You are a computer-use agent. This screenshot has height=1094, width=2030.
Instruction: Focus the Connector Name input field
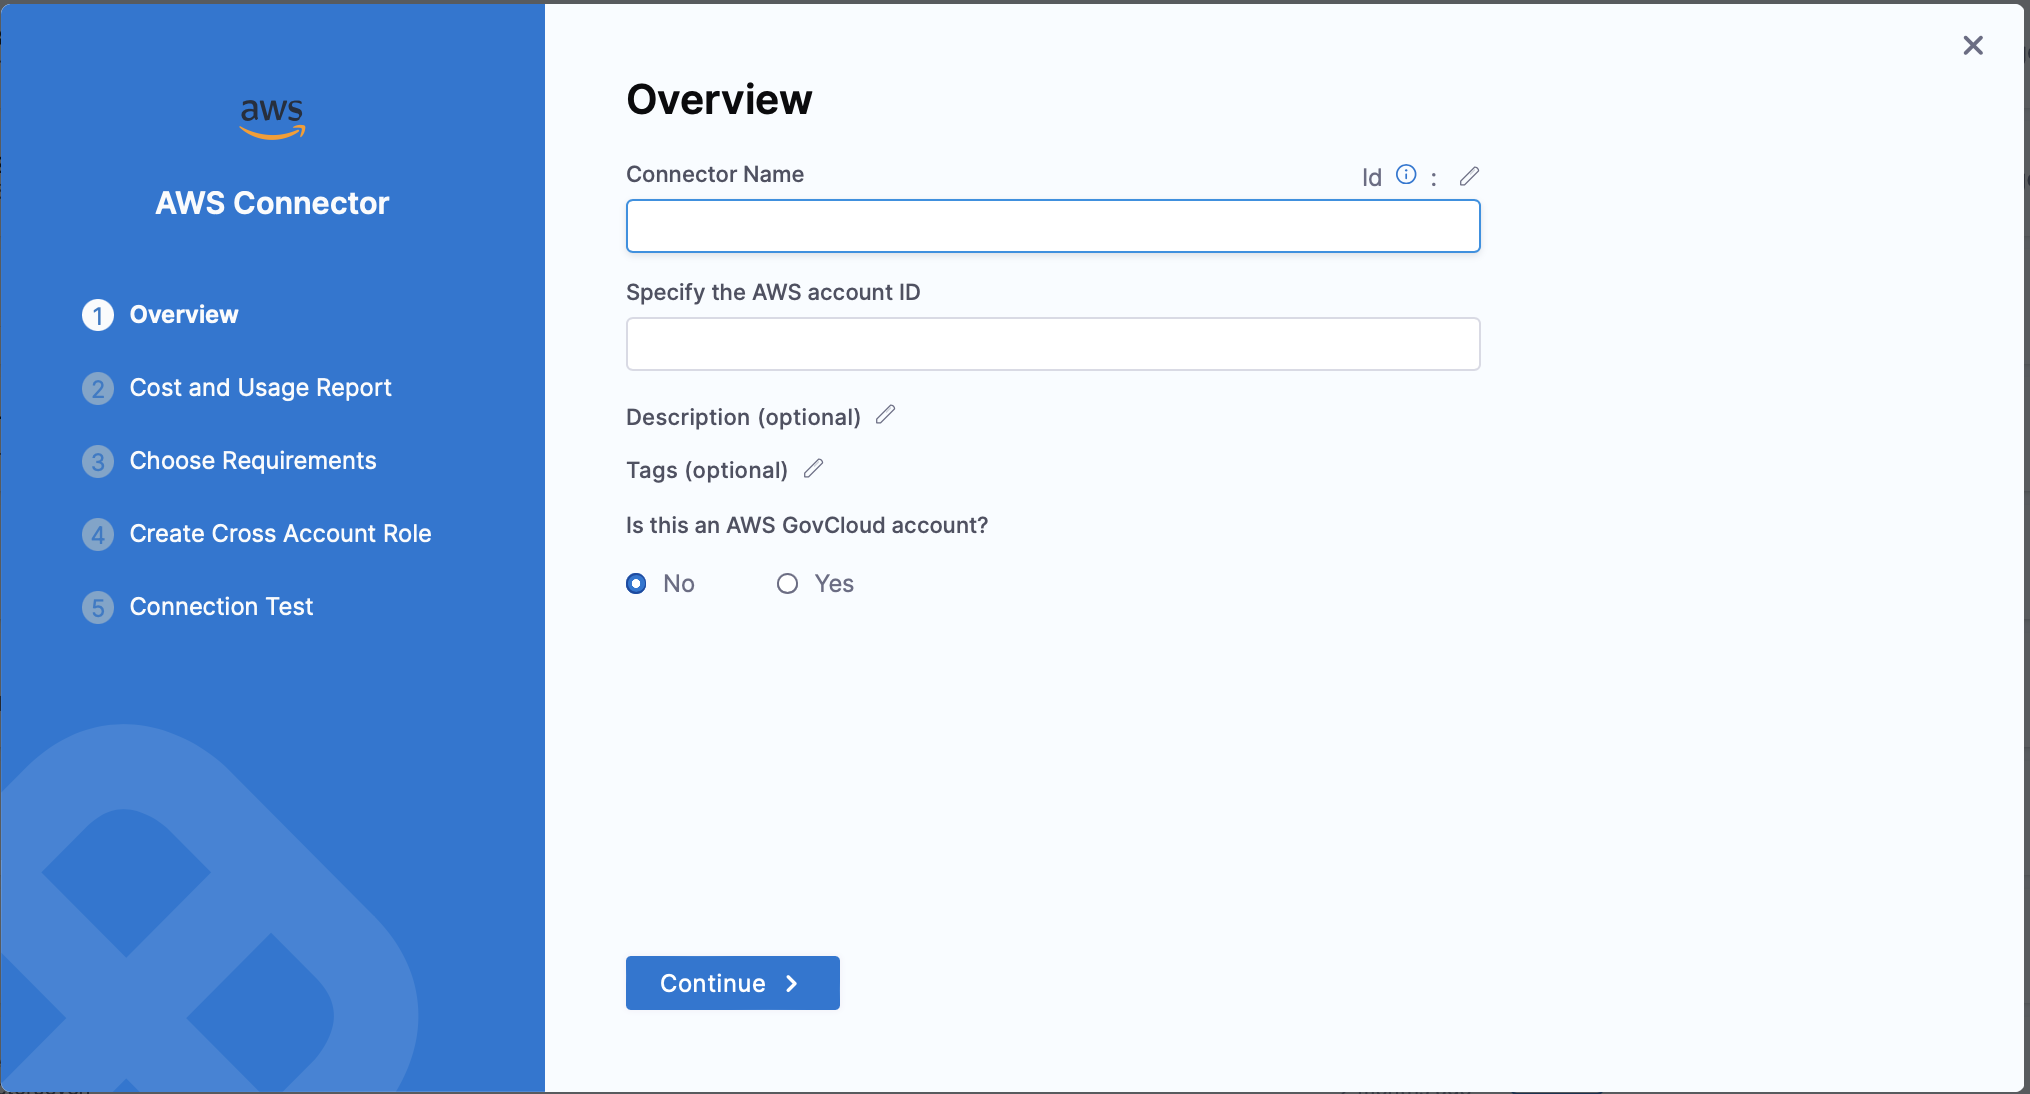[1052, 226]
